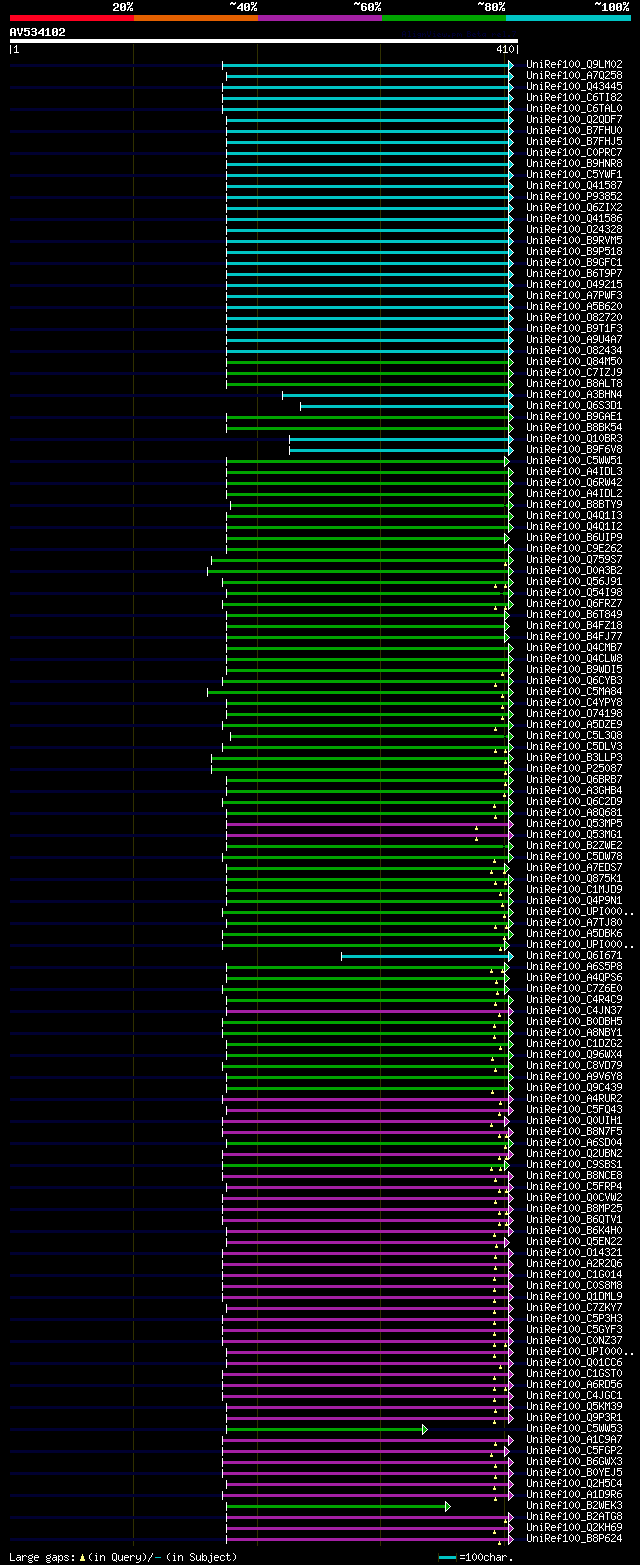Select the UniRef100_A4RUR2 entry
The image size is (640, 1565).
[x=574, y=1098]
